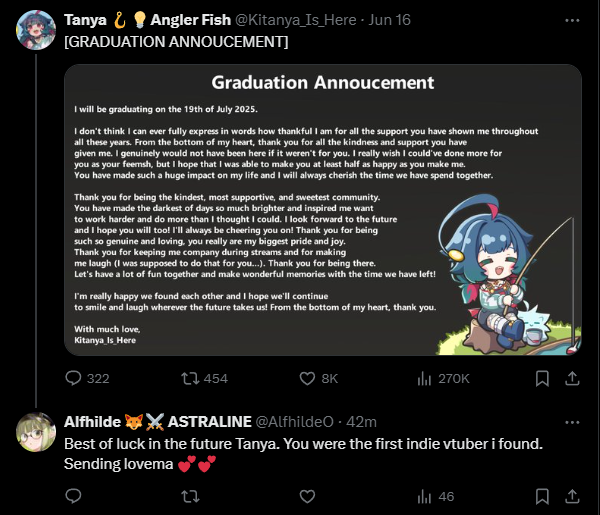The image size is (600, 515).
Task: Share Tanya's graduation announcement post
Action: click(x=572, y=378)
